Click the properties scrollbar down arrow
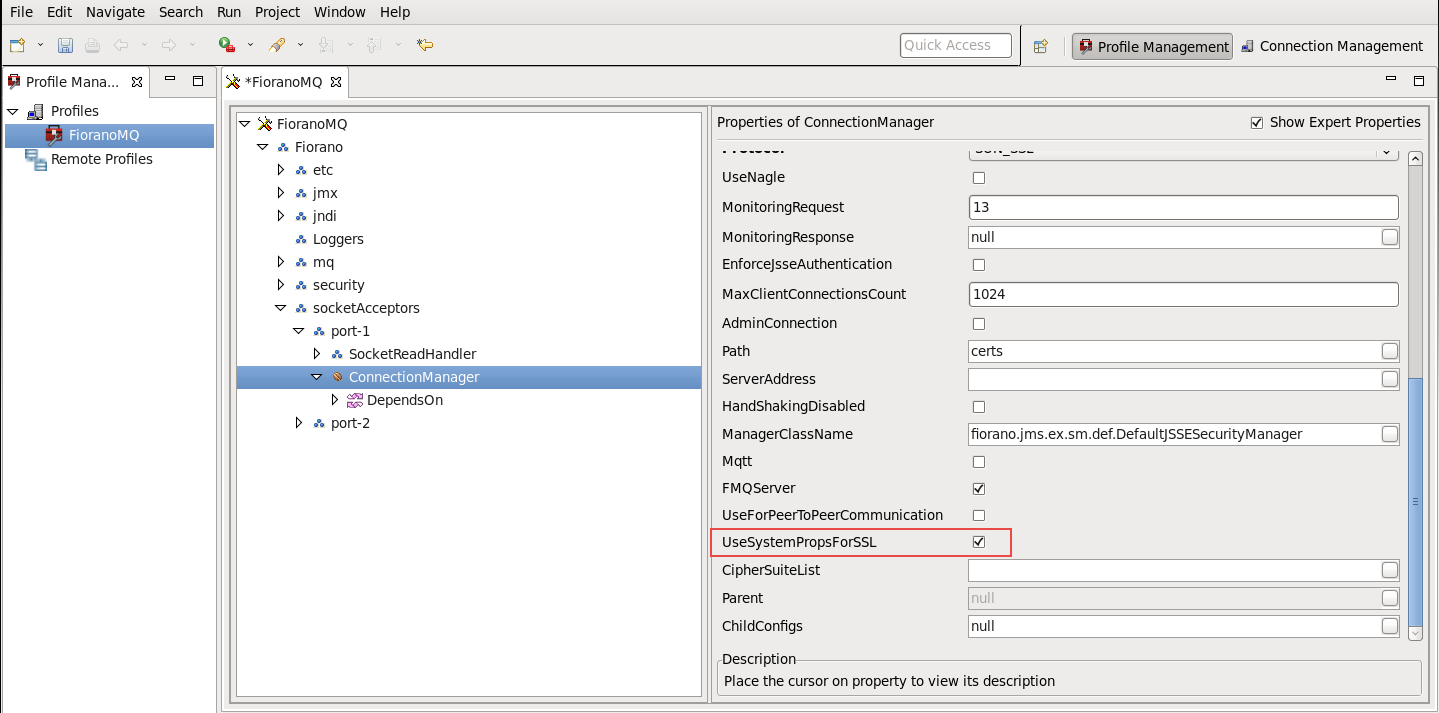The image size is (1439, 713). (1414, 632)
